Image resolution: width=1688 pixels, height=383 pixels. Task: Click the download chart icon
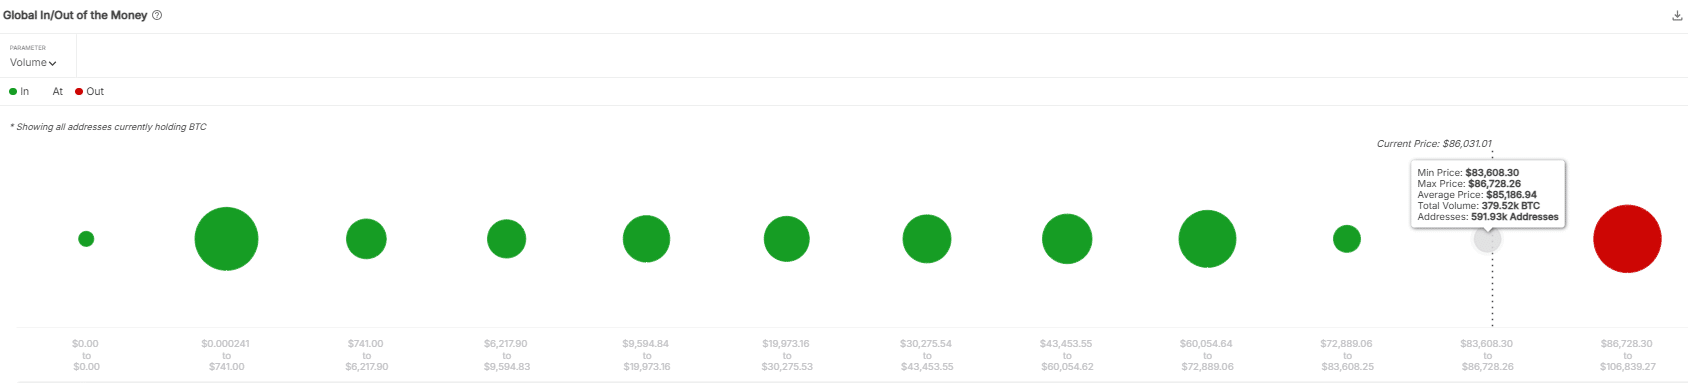pos(1677,16)
